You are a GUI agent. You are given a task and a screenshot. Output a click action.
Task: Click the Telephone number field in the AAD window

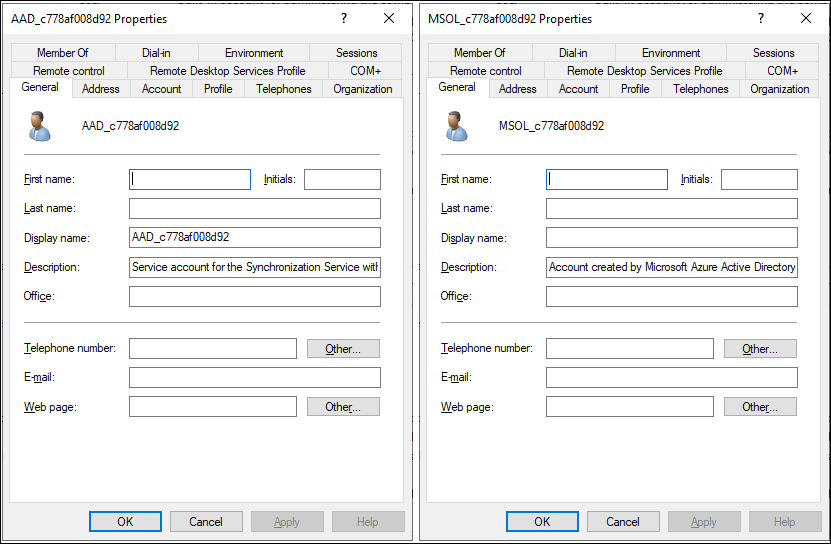213,348
